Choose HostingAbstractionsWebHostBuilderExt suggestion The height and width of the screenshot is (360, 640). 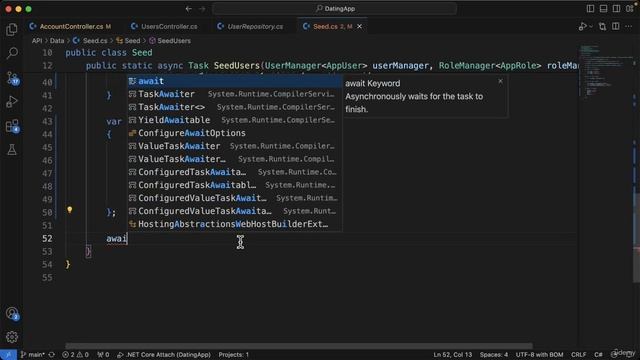tap(235, 224)
